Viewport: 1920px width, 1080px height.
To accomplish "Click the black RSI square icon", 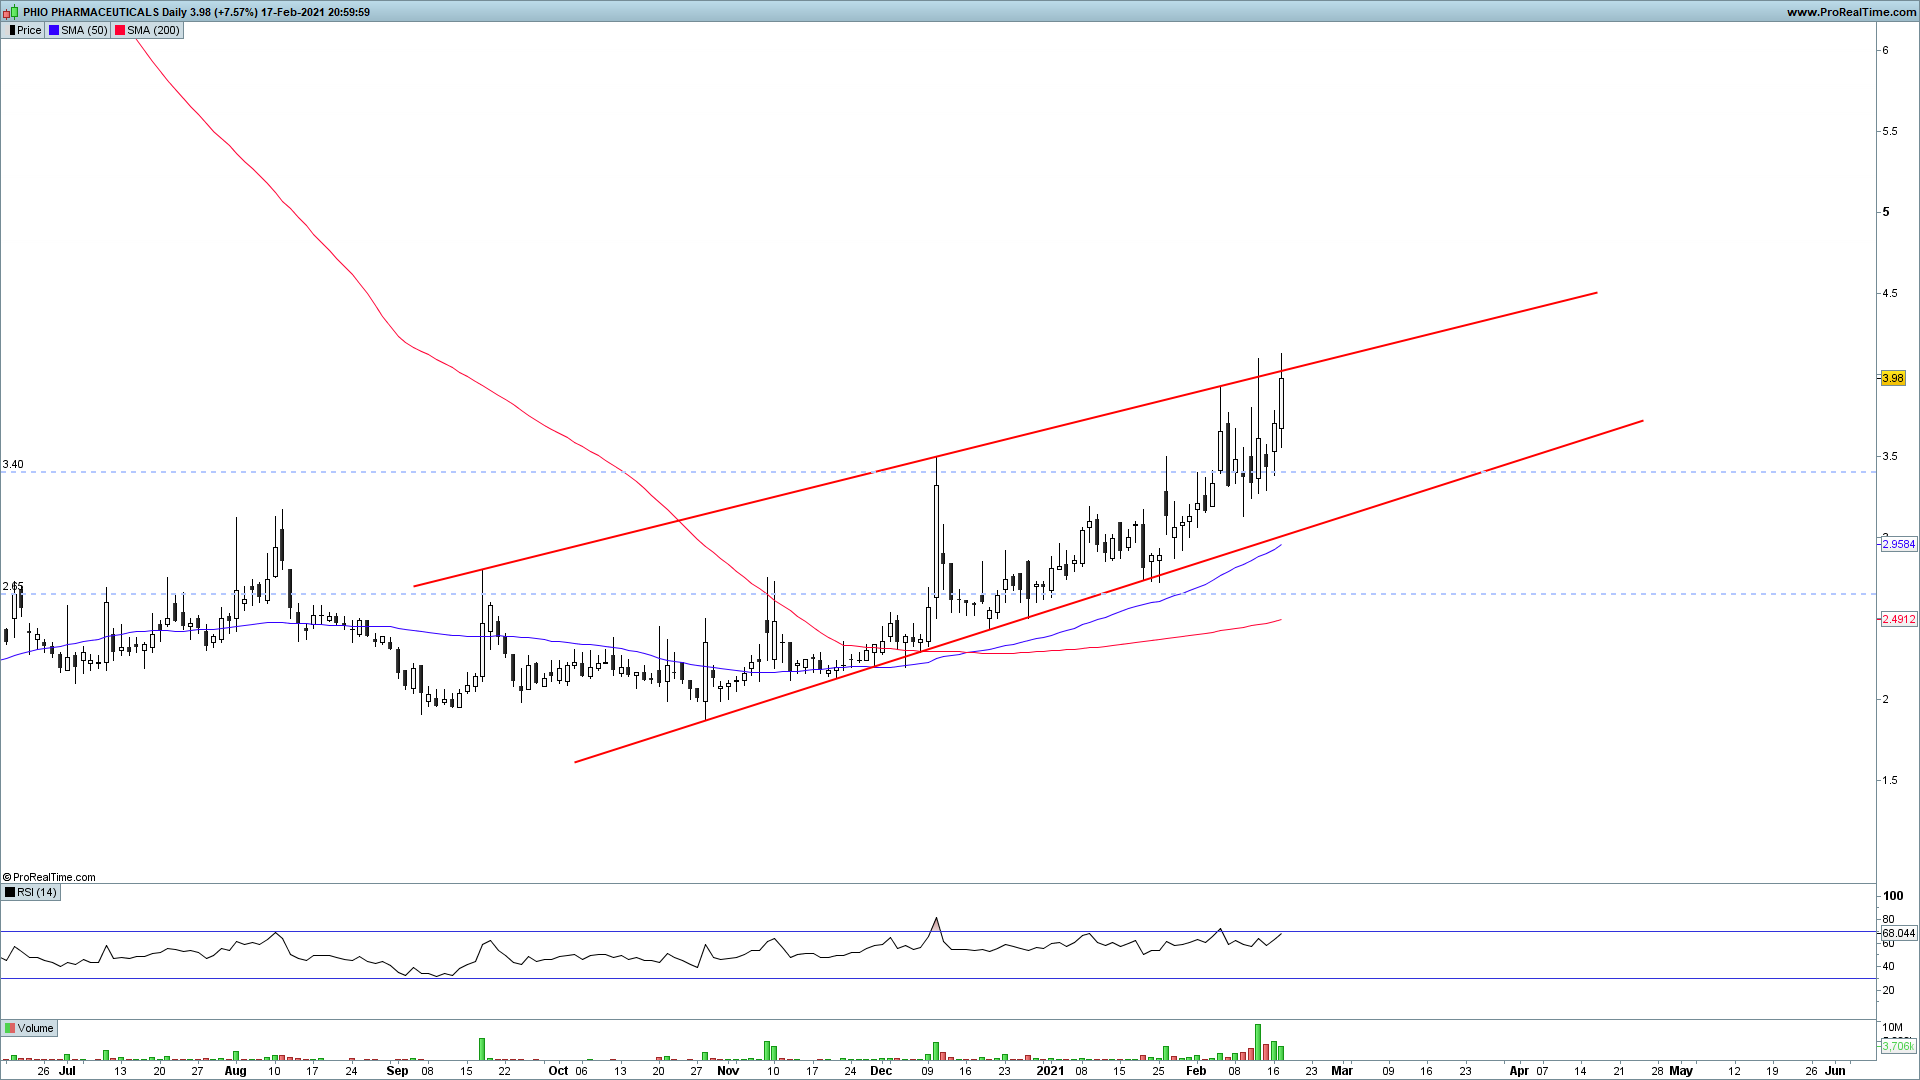I will (x=10, y=892).
